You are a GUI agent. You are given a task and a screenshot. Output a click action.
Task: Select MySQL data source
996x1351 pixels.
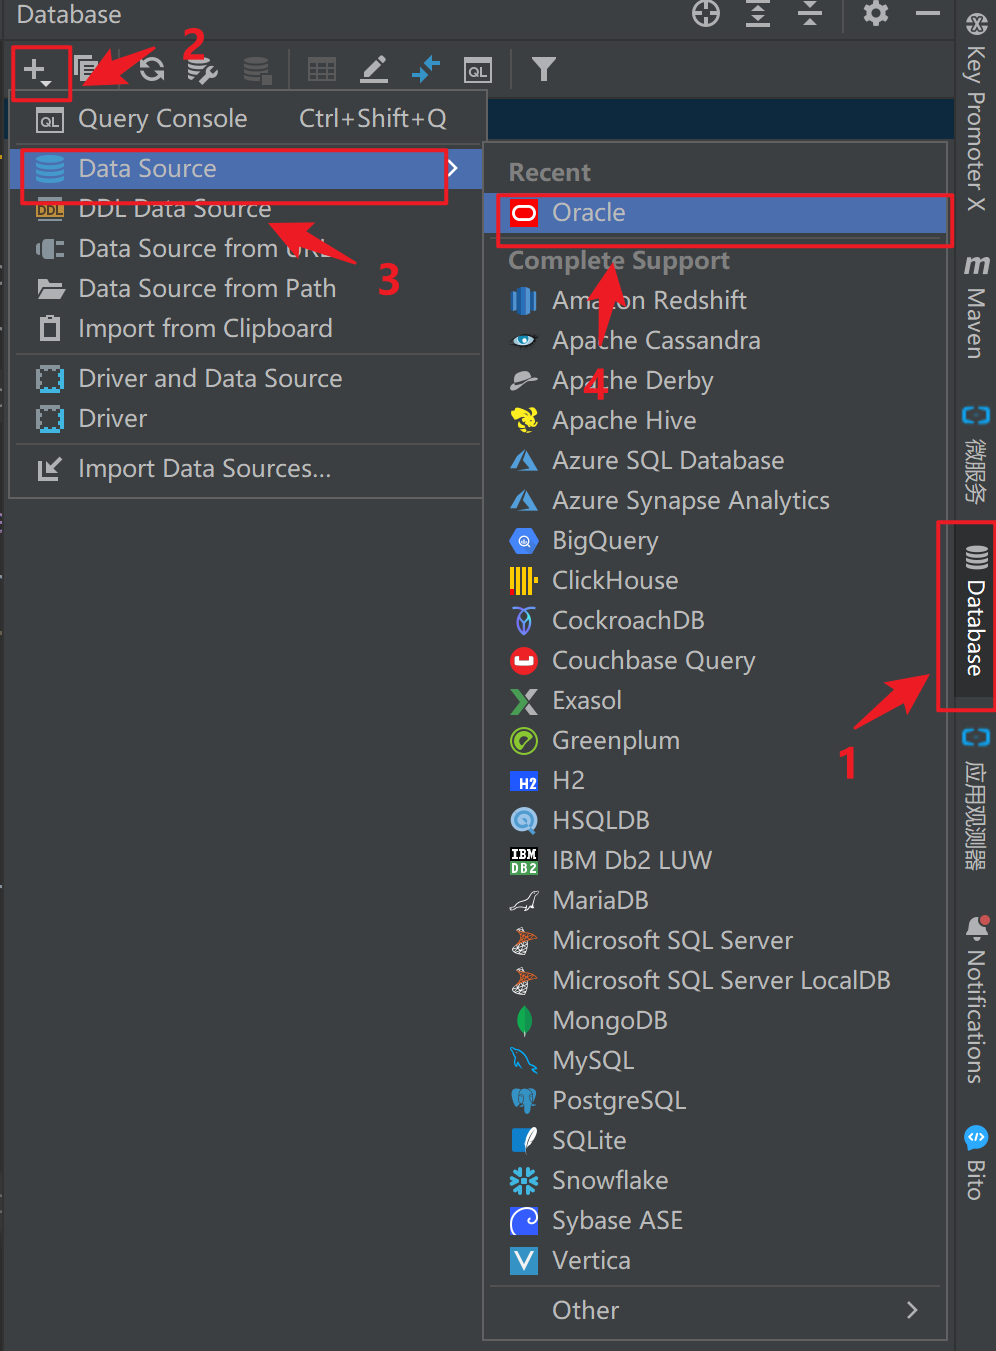point(715,1061)
